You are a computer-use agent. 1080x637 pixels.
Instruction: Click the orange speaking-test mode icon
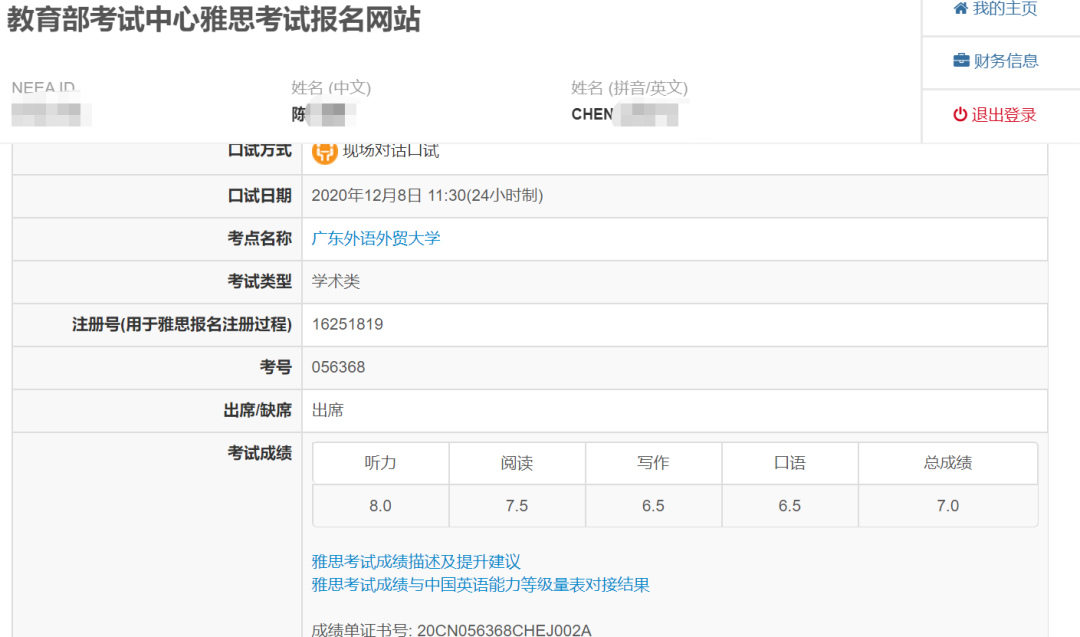tap(324, 151)
